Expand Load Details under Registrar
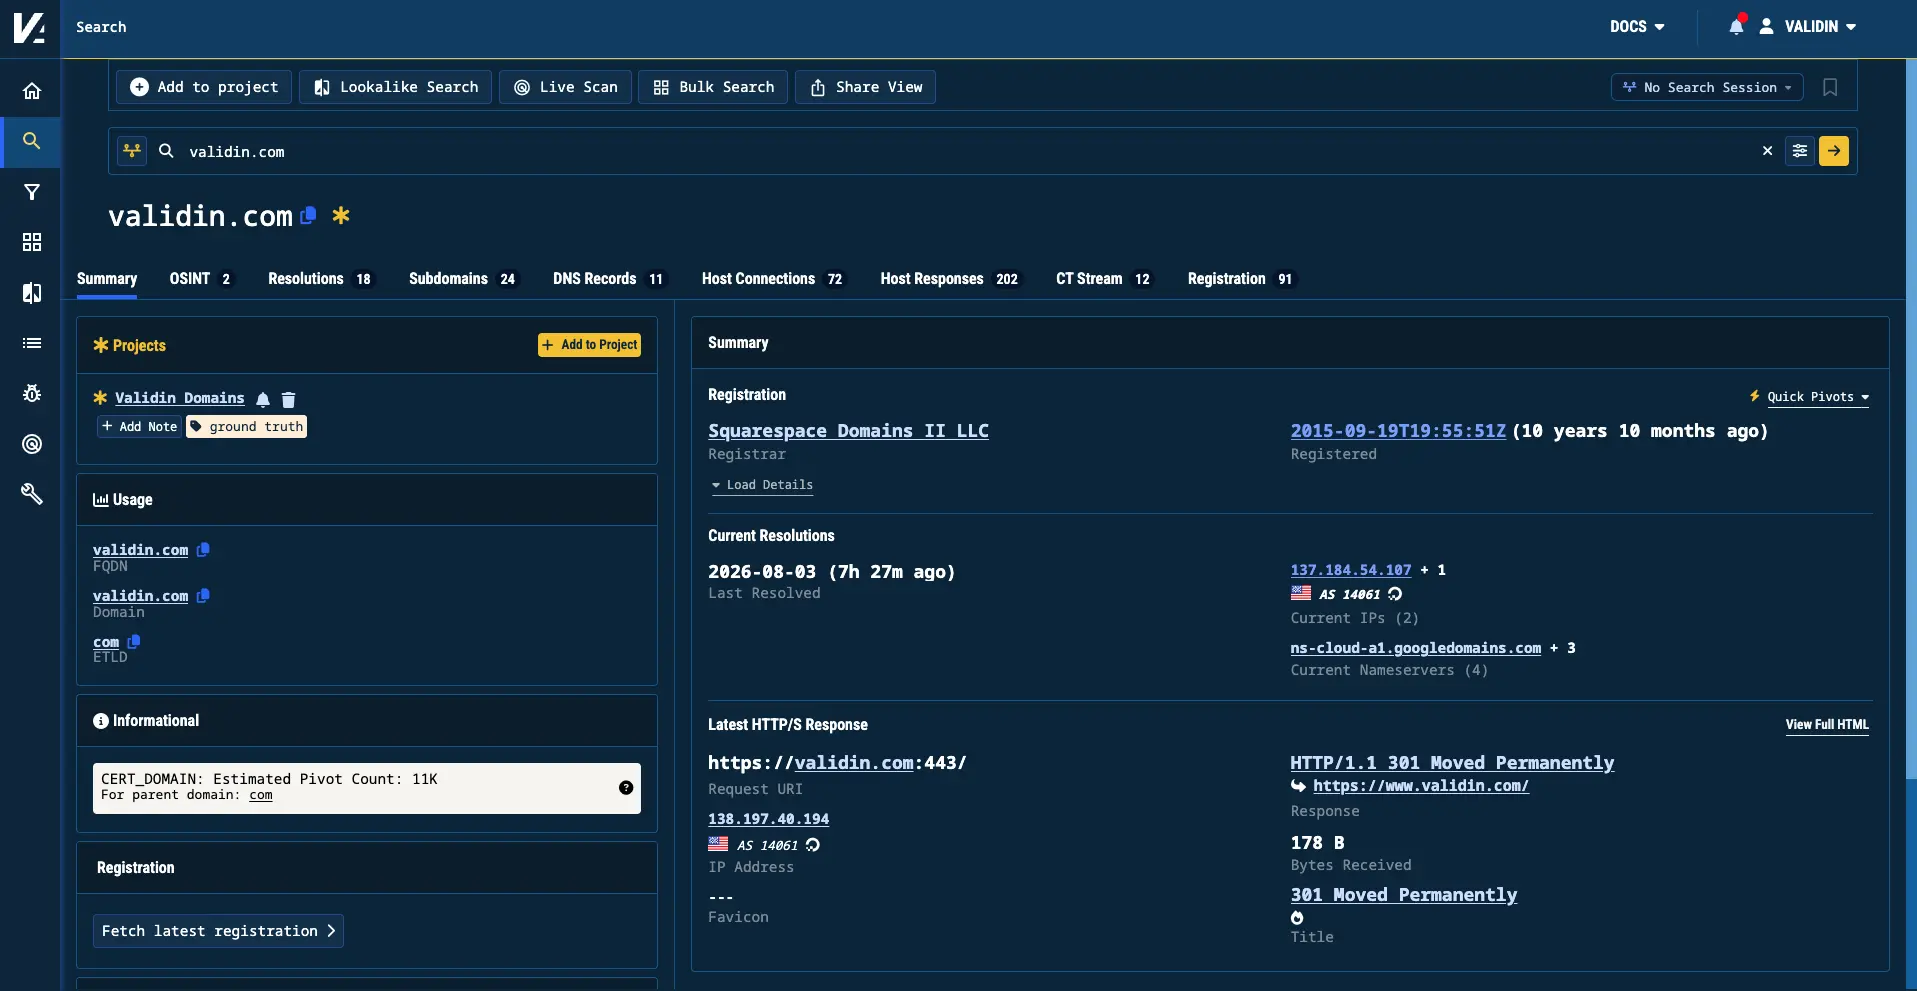1917x991 pixels. [762, 485]
